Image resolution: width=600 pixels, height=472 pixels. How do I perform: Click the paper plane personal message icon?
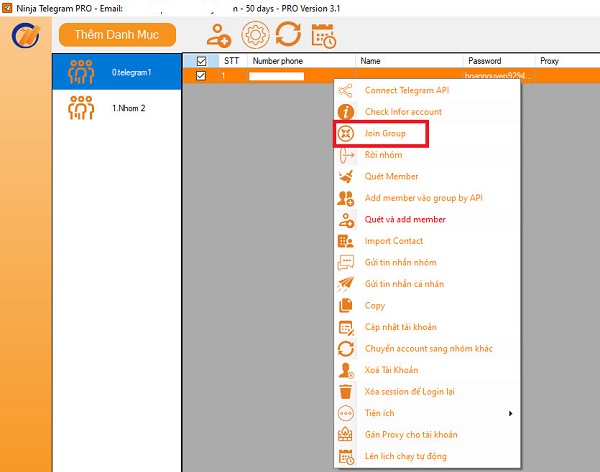pos(346,284)
